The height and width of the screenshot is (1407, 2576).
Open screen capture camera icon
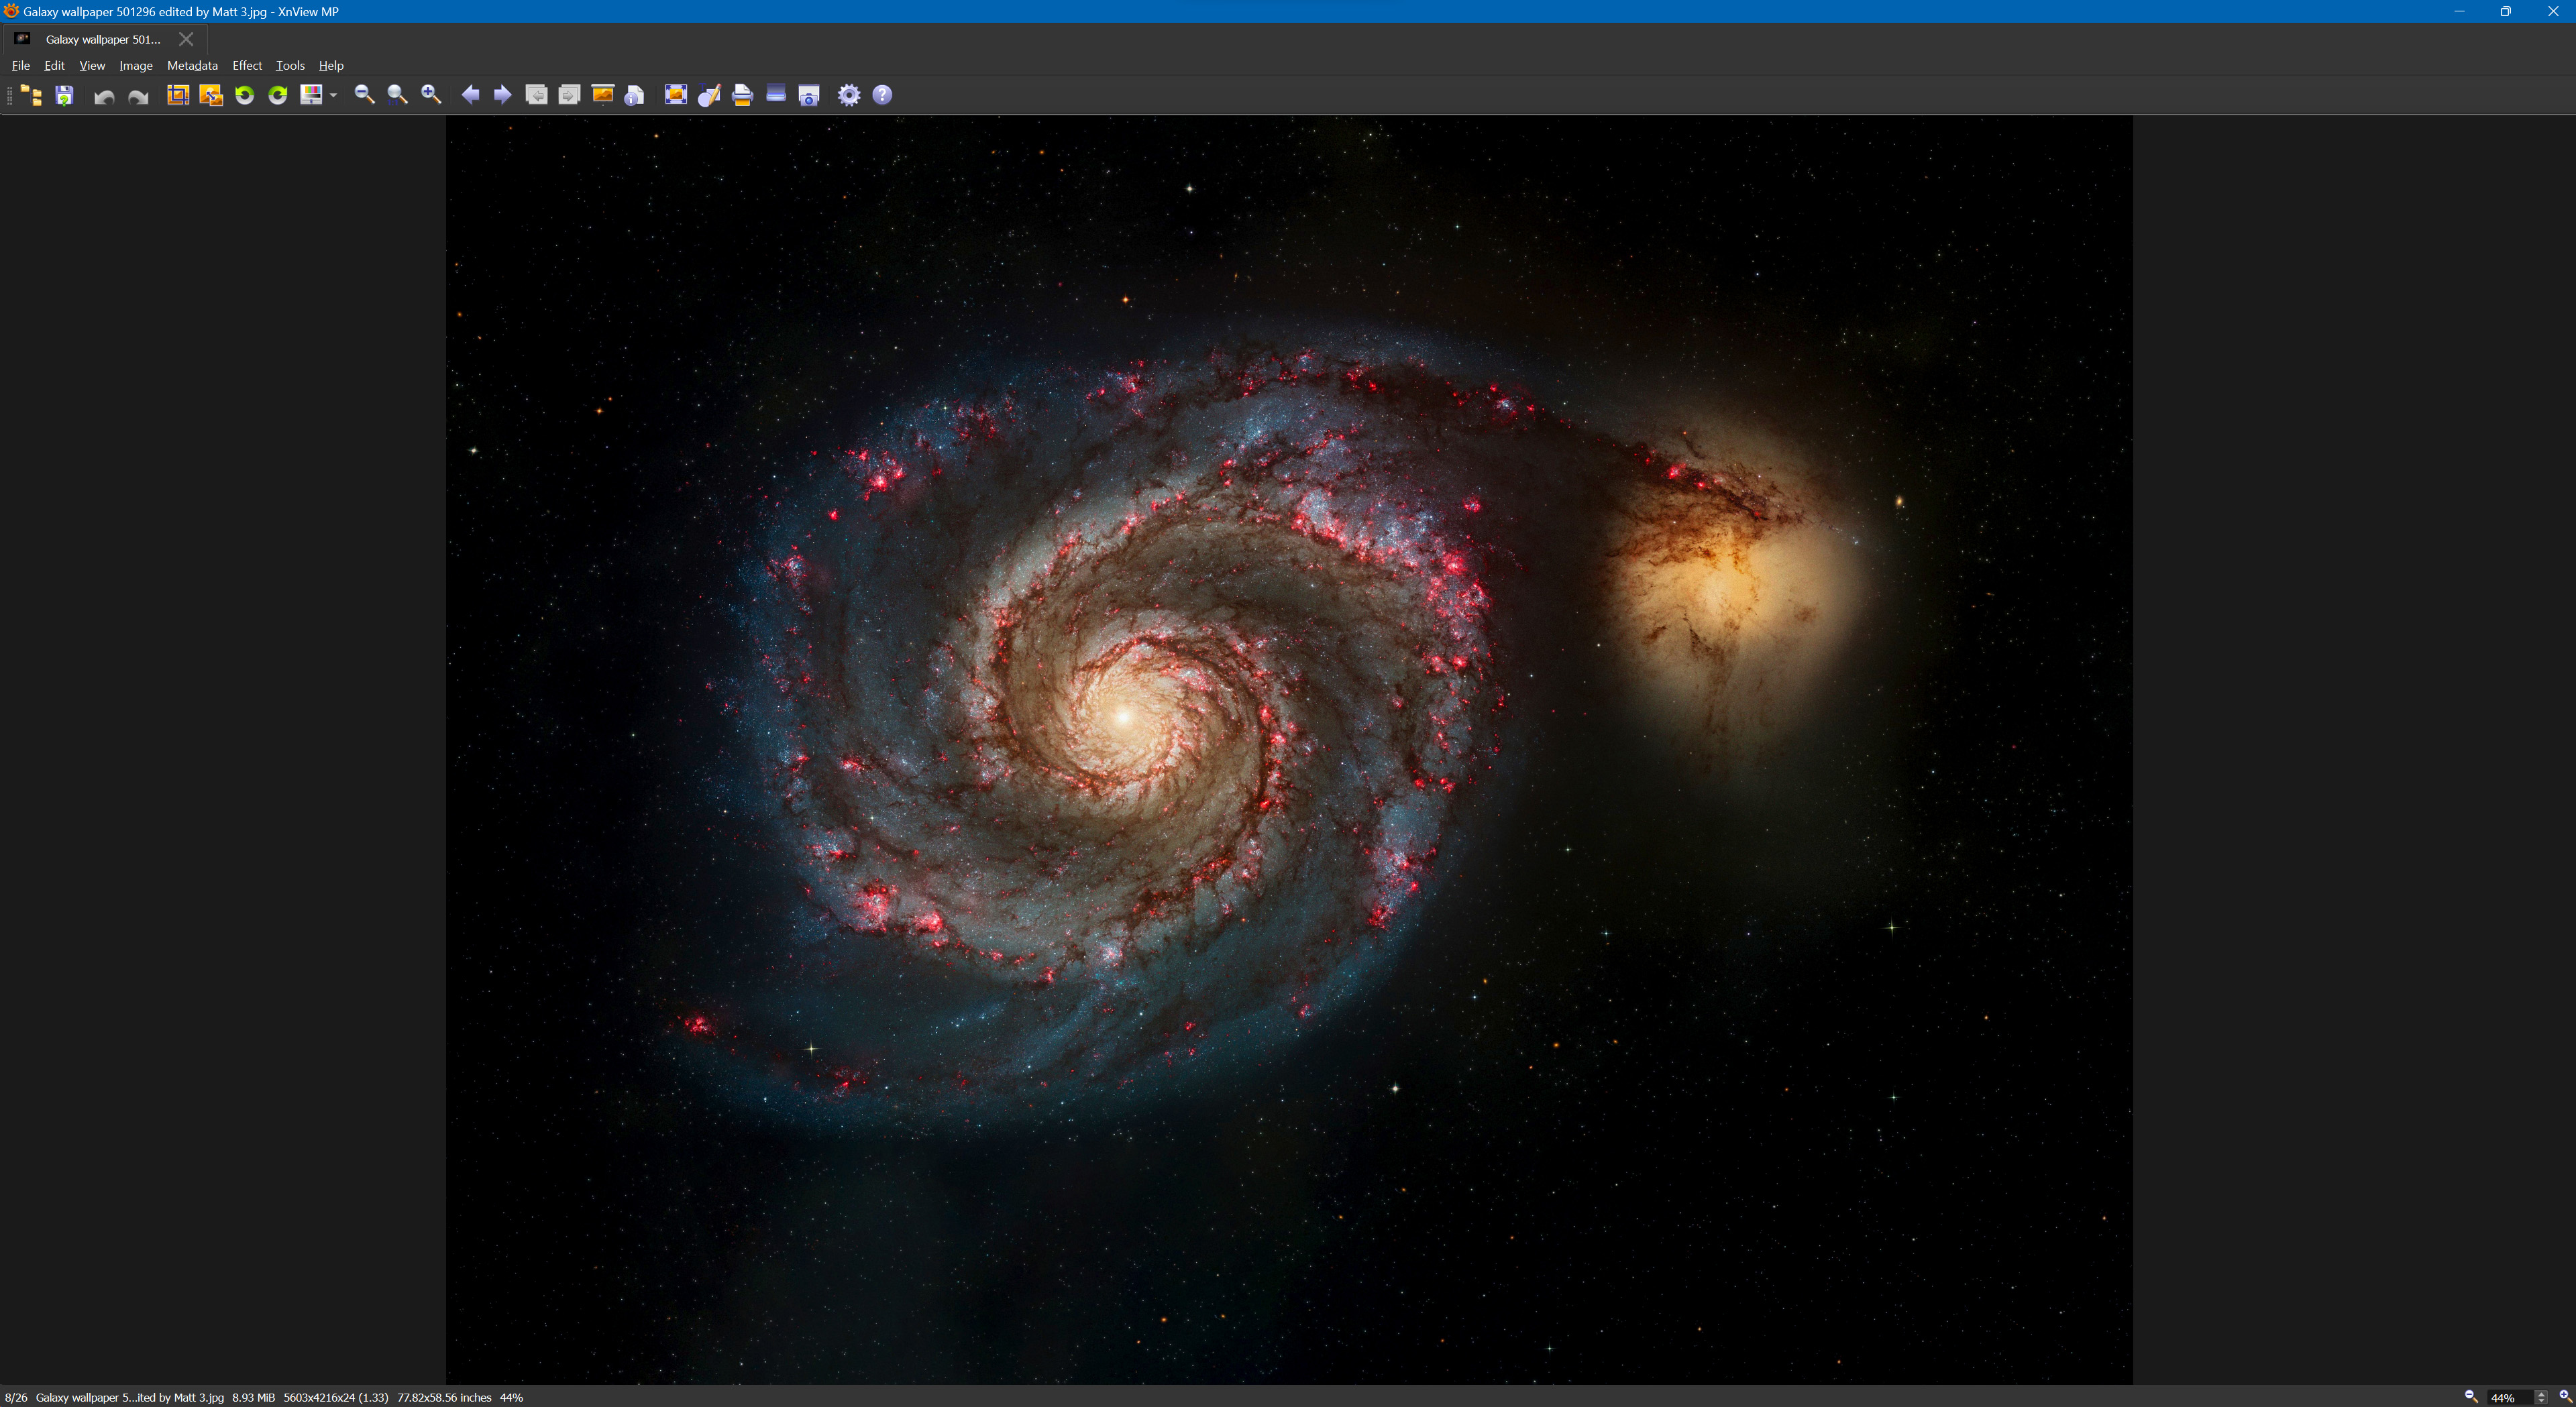tap(809, 95)
